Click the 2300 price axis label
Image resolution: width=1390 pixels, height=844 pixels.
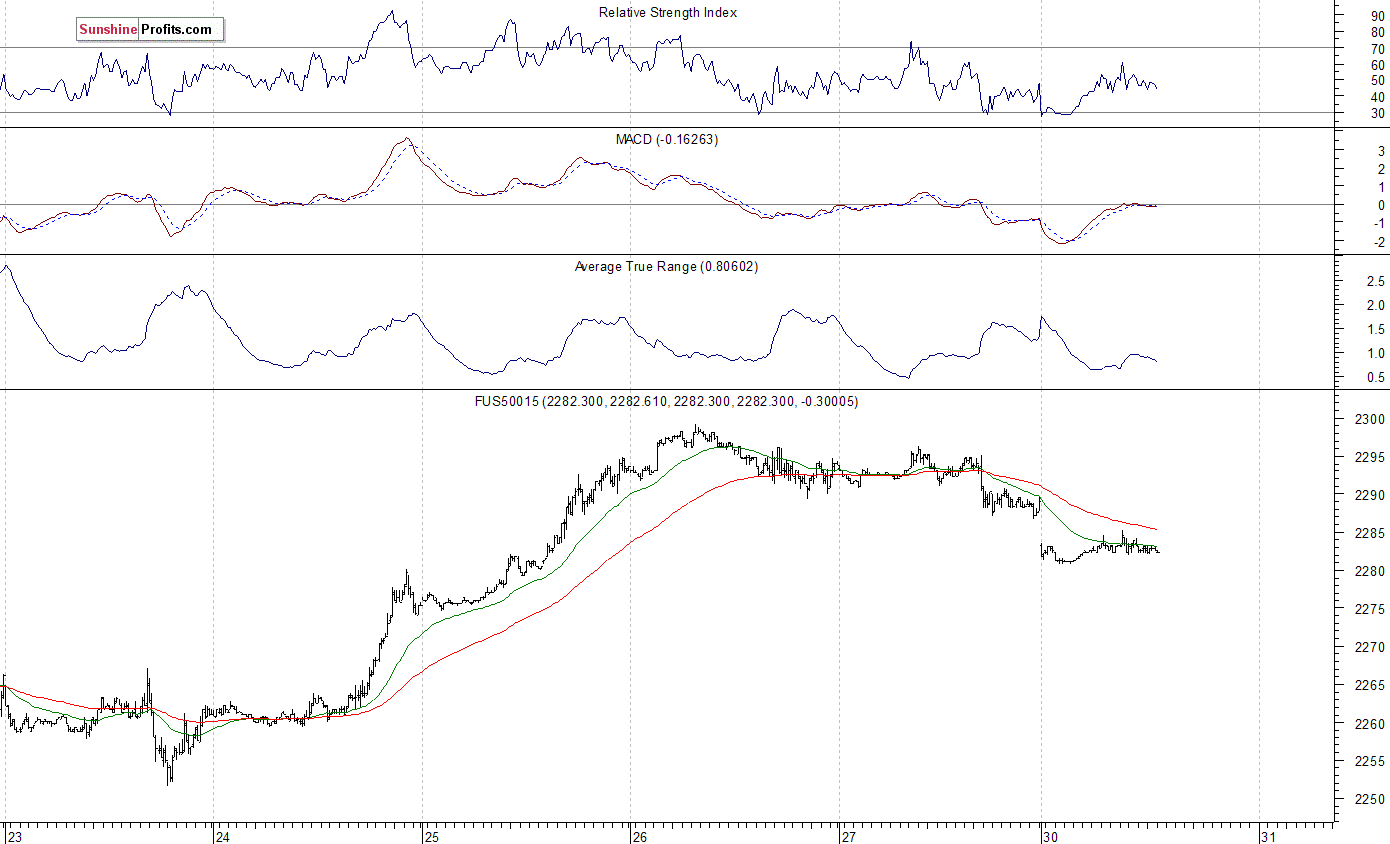tap(1369, 419)
